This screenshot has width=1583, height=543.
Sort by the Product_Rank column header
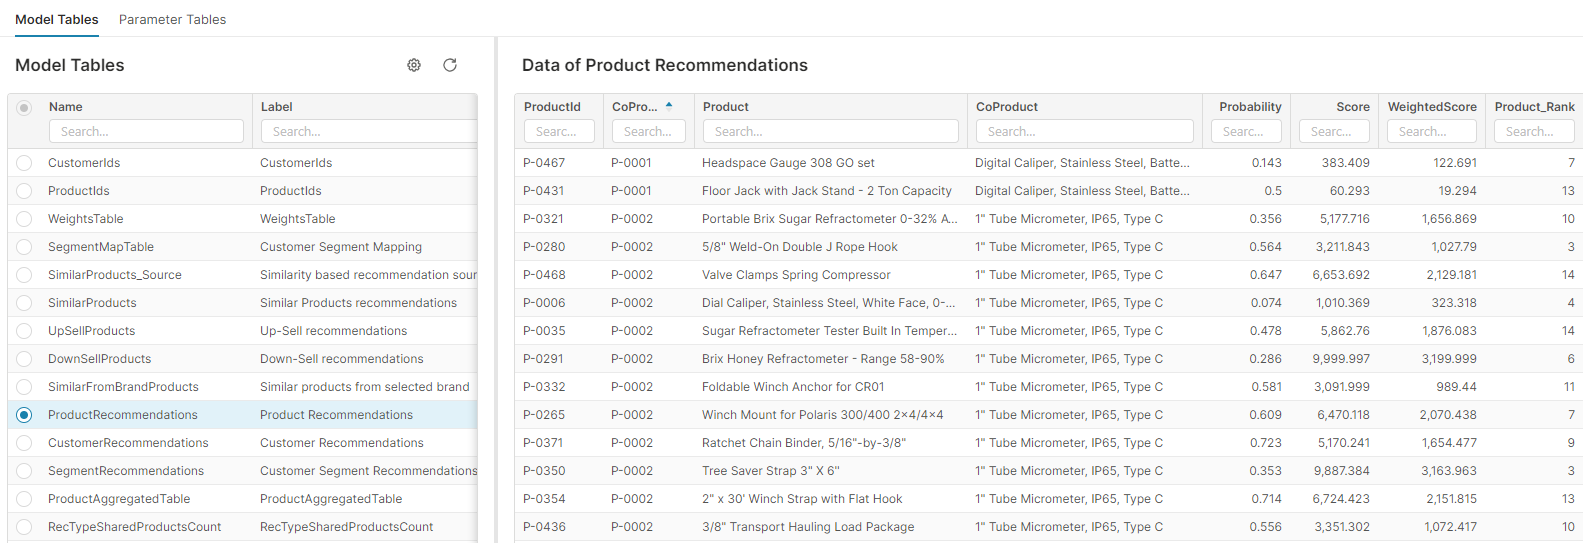pyautogui.click(x=1534, y=107)
